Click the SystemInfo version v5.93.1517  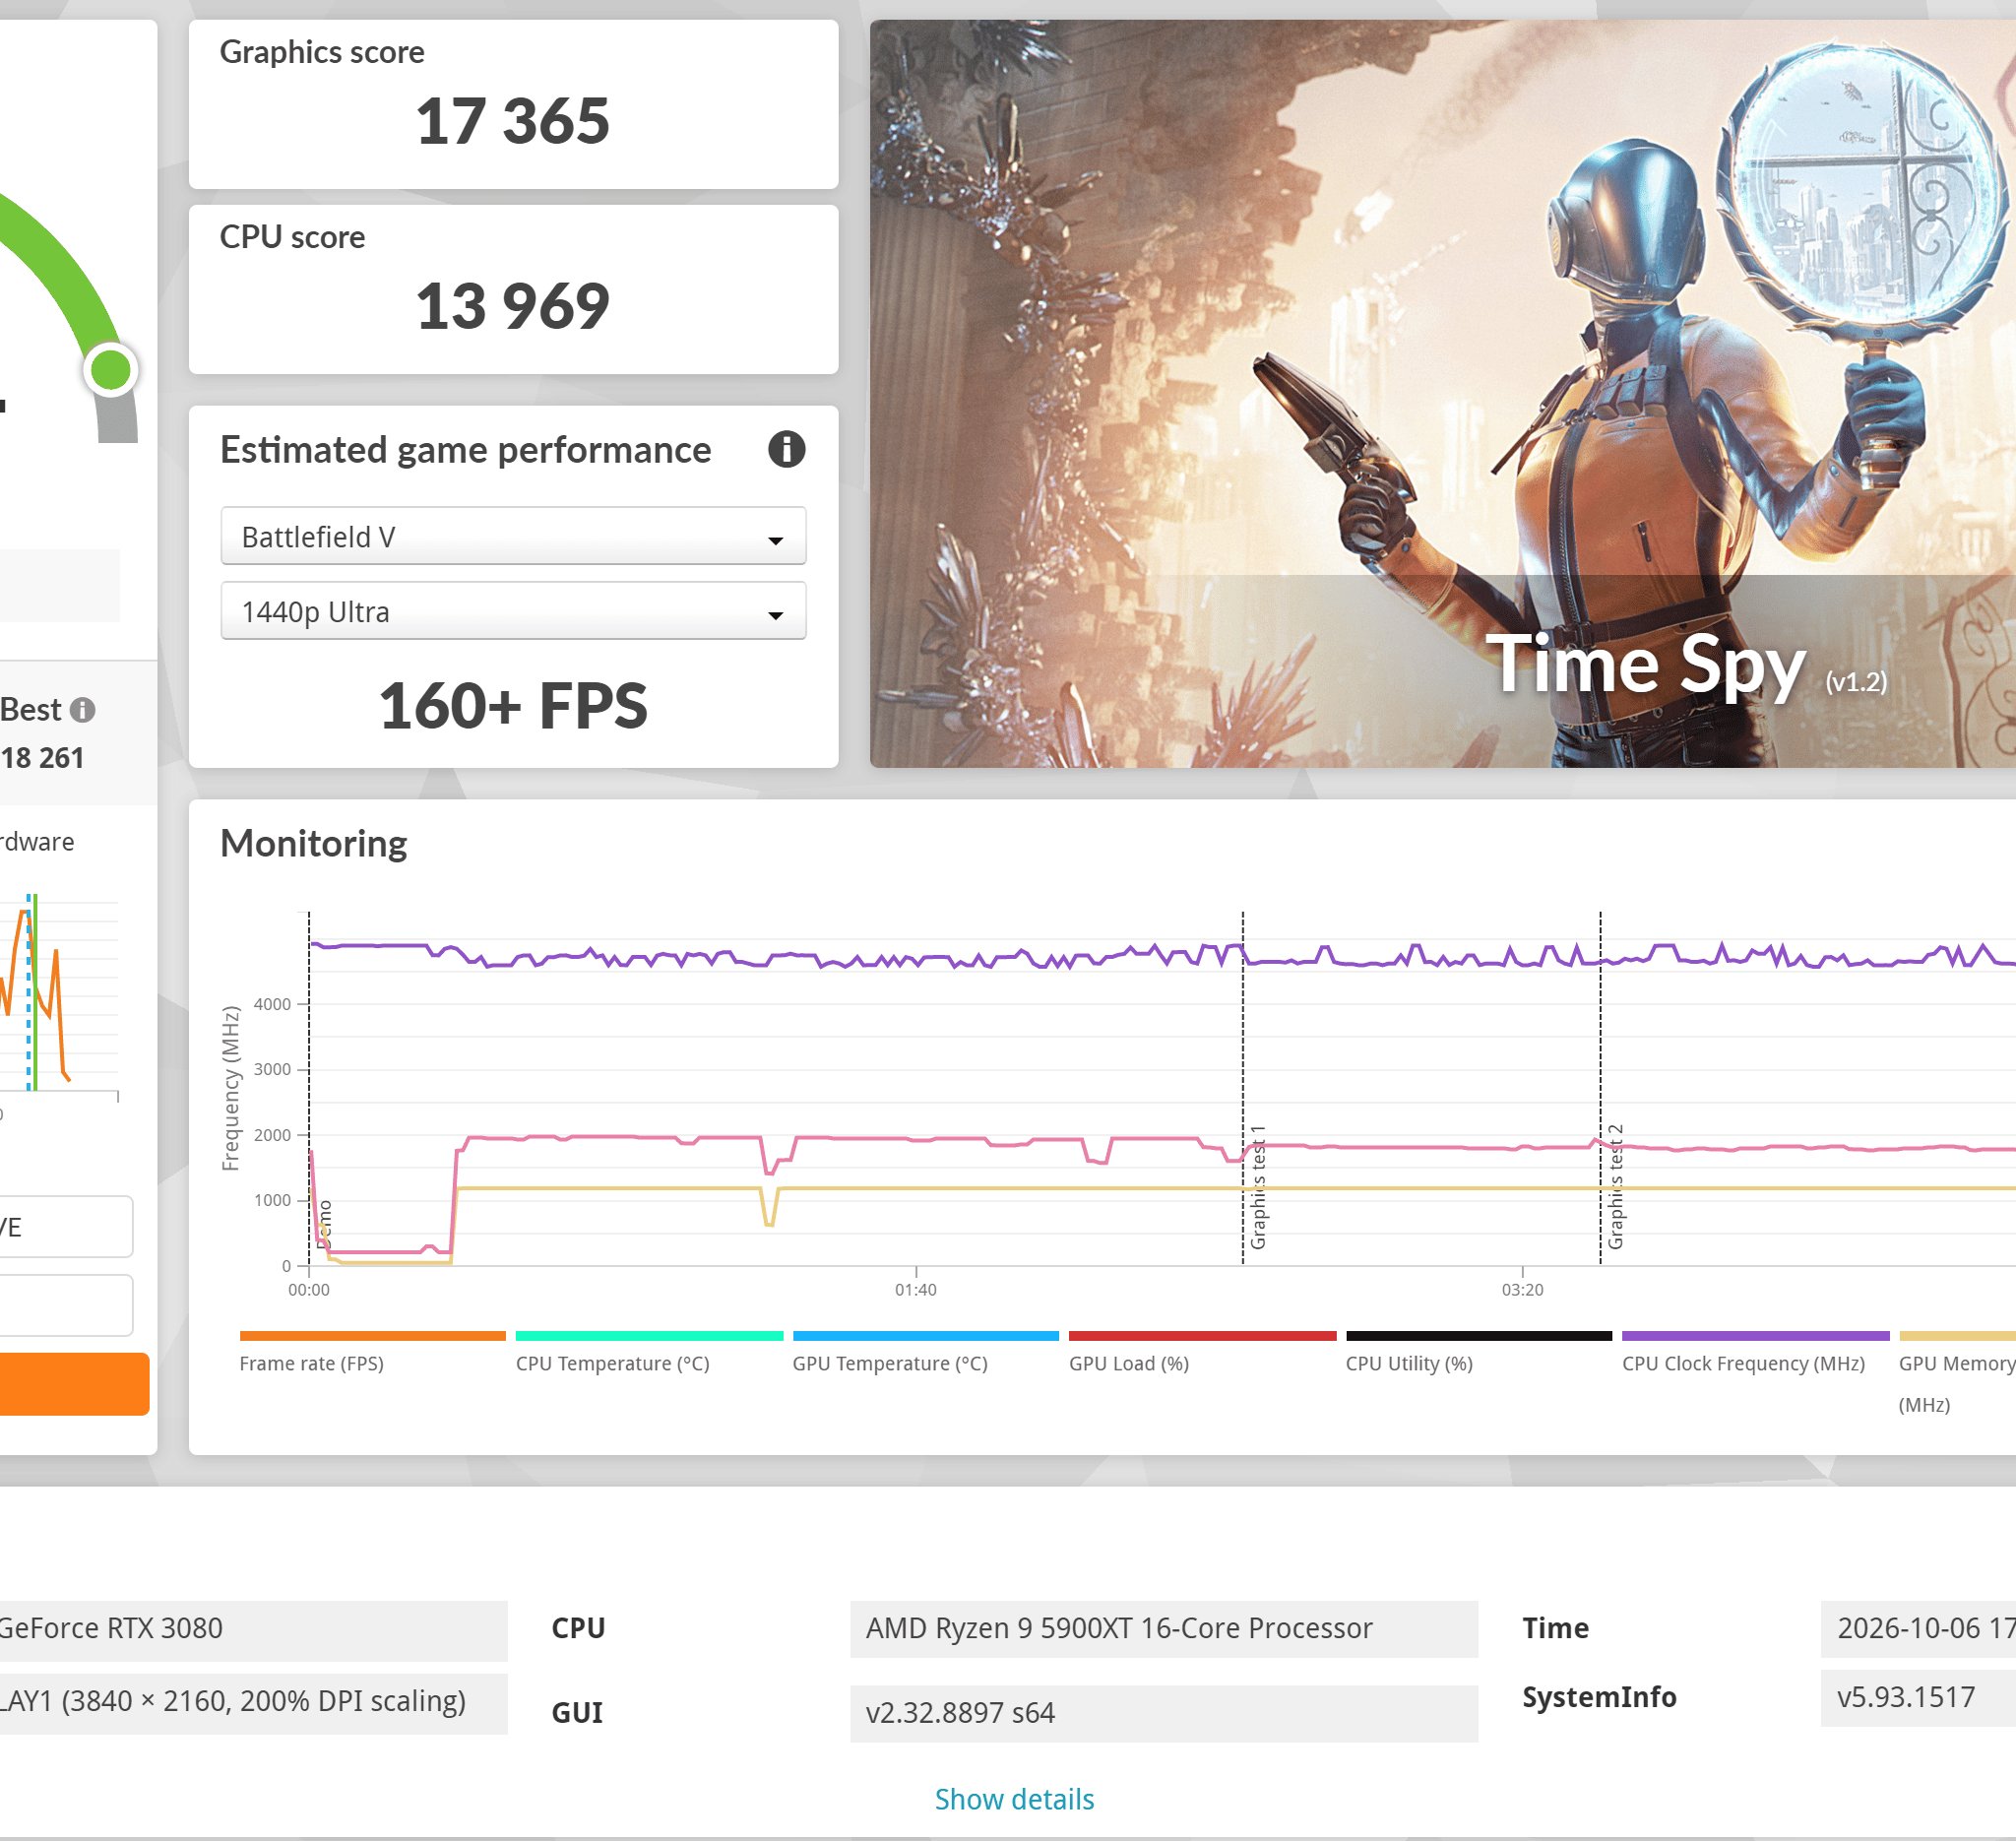click(1918, 1697)
